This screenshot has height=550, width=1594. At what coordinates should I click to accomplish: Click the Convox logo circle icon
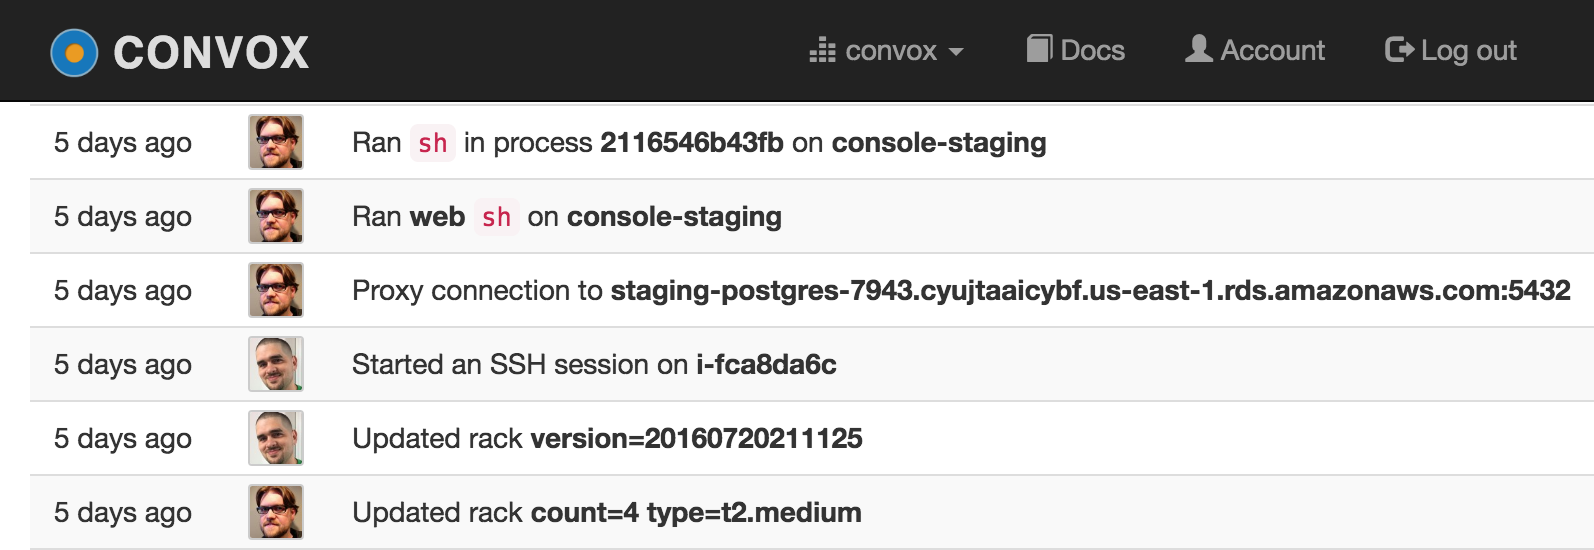(74, 53)
